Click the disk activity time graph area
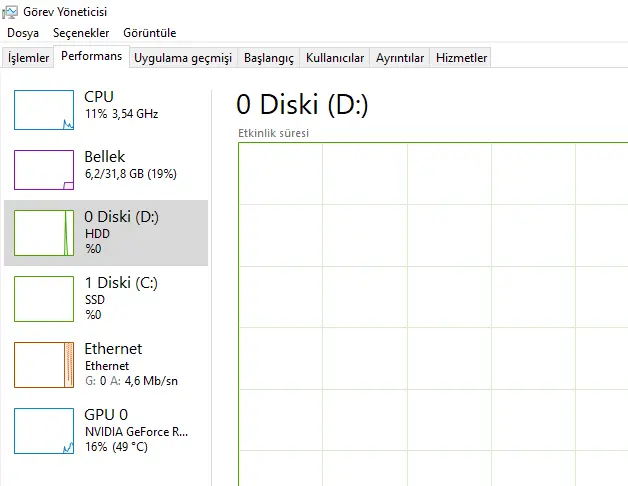The image size is (628, 486). pyautogui.click(x=433, y=314)
